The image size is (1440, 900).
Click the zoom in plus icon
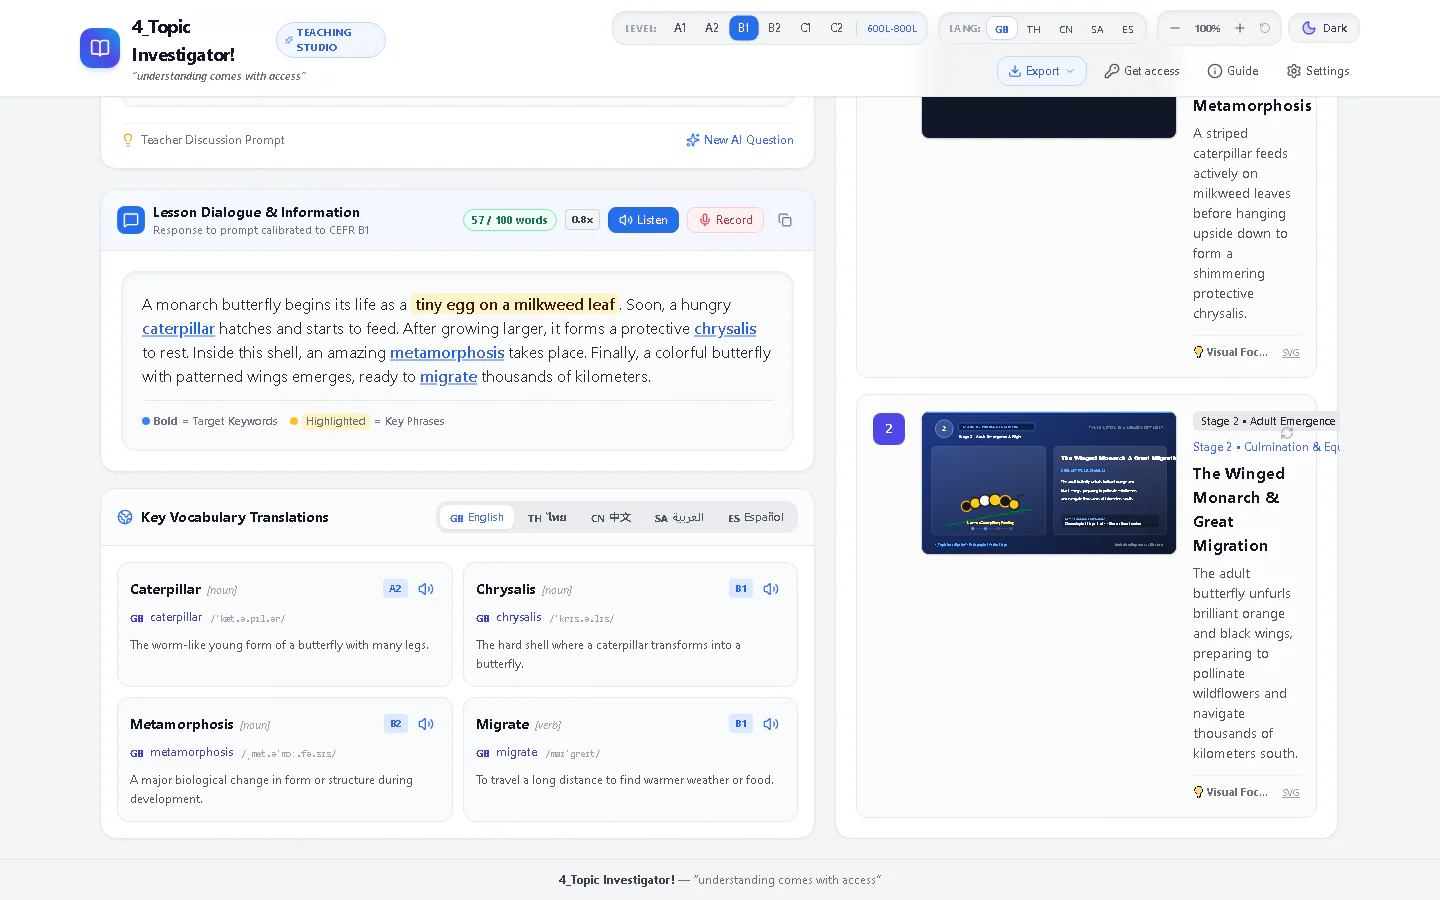pos(1240,28)
